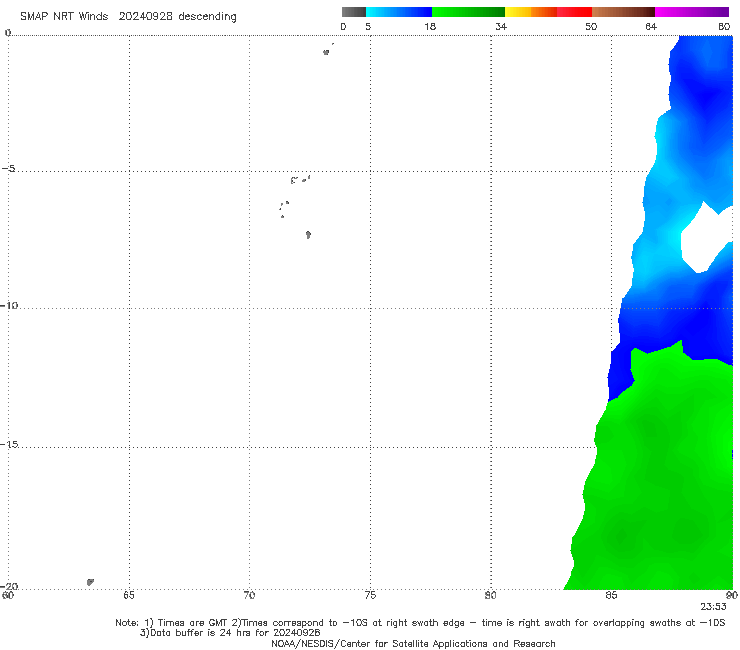This screenshot has height=650, width=740.
Task: Click the NOAA/NESDIS credit line
Action: (413, 643)
